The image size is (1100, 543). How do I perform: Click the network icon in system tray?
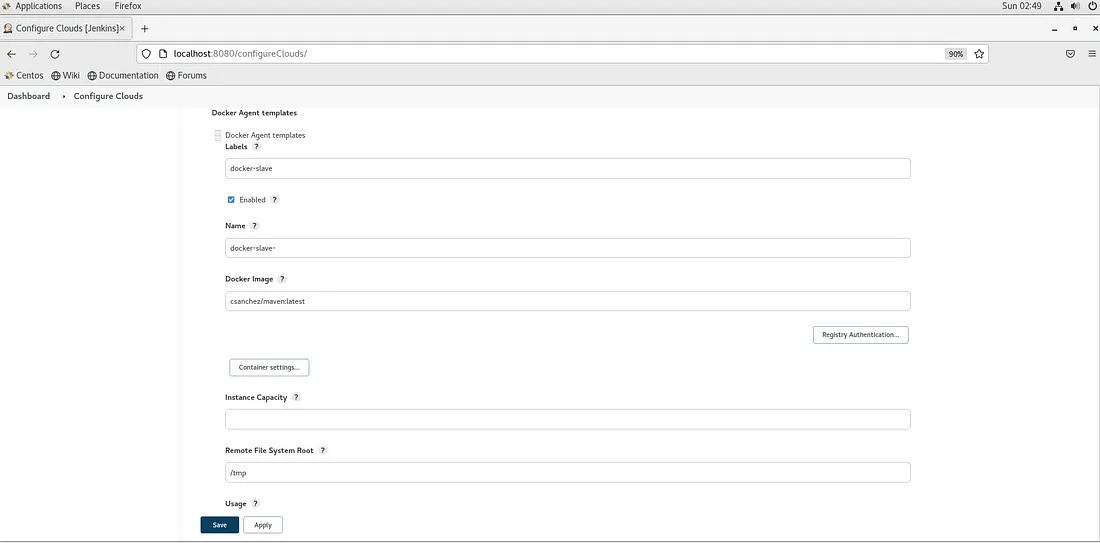click(x=1059, y=6)
